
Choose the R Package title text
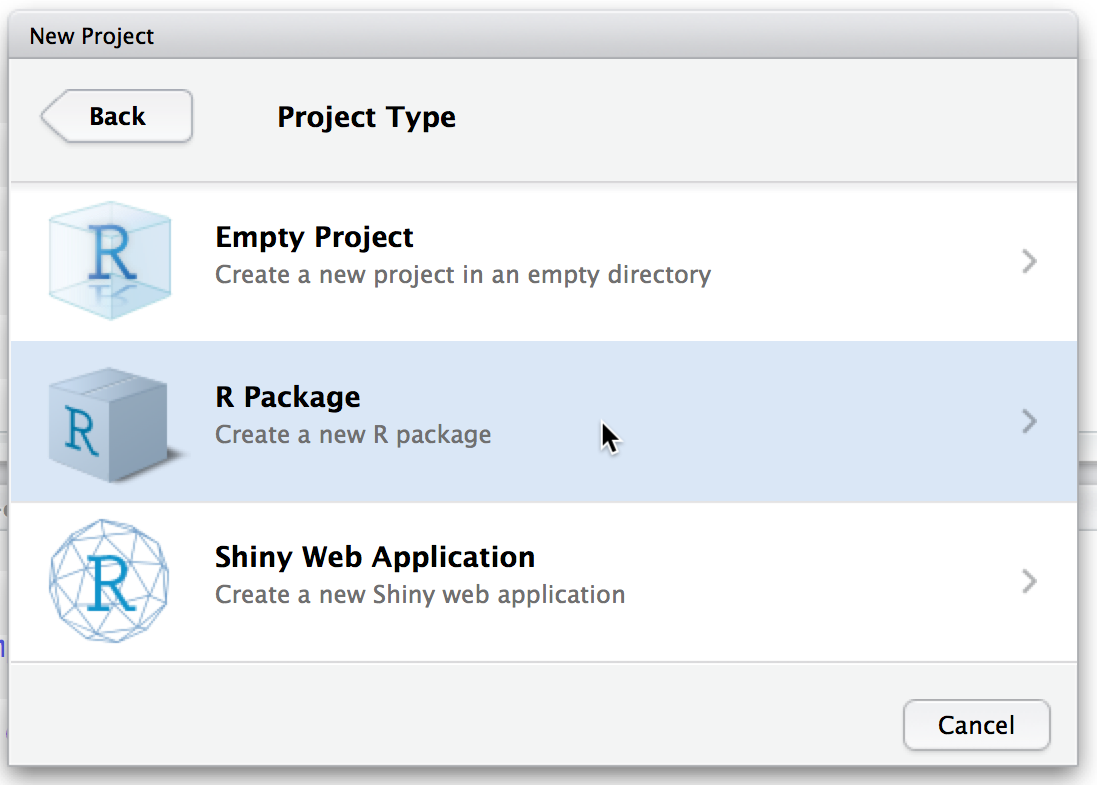pyautogui.click(x=287, y=397)
